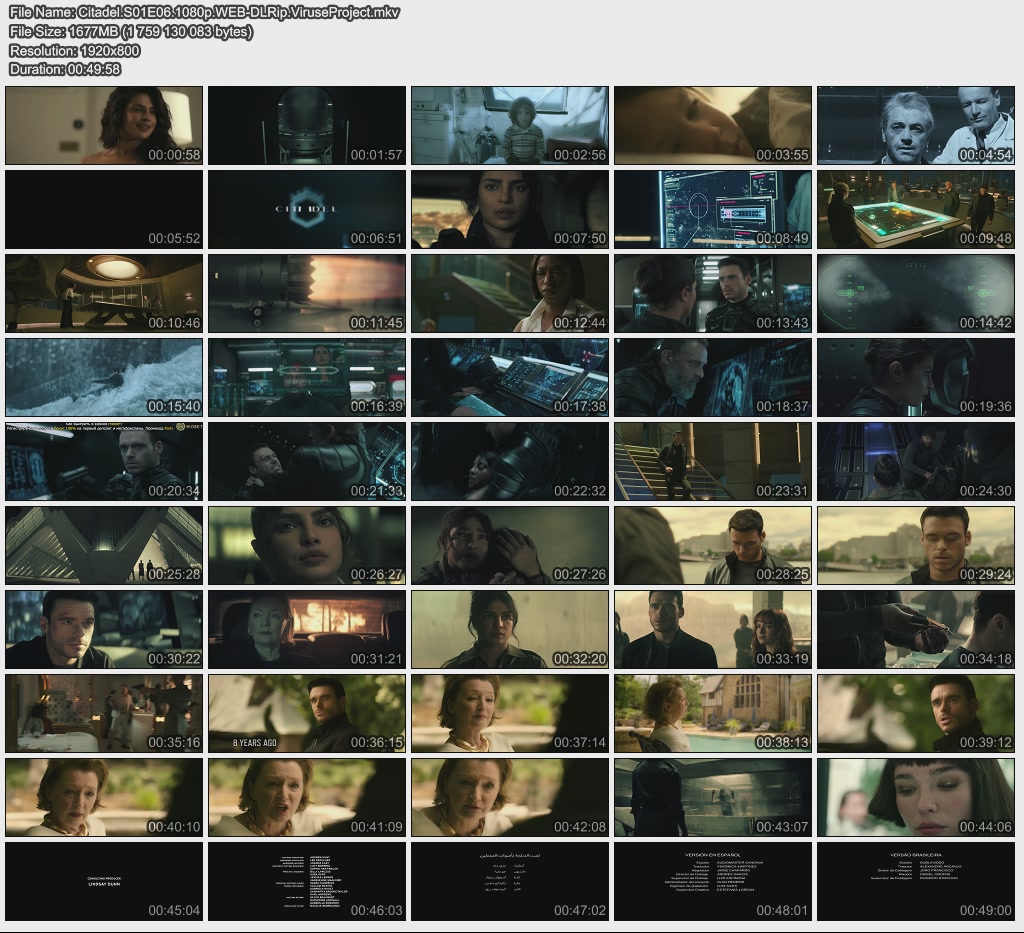Open the crashing waves frame at 00:15:40
The height and width of the screenshot is (933, 1024).
[104, 377]
